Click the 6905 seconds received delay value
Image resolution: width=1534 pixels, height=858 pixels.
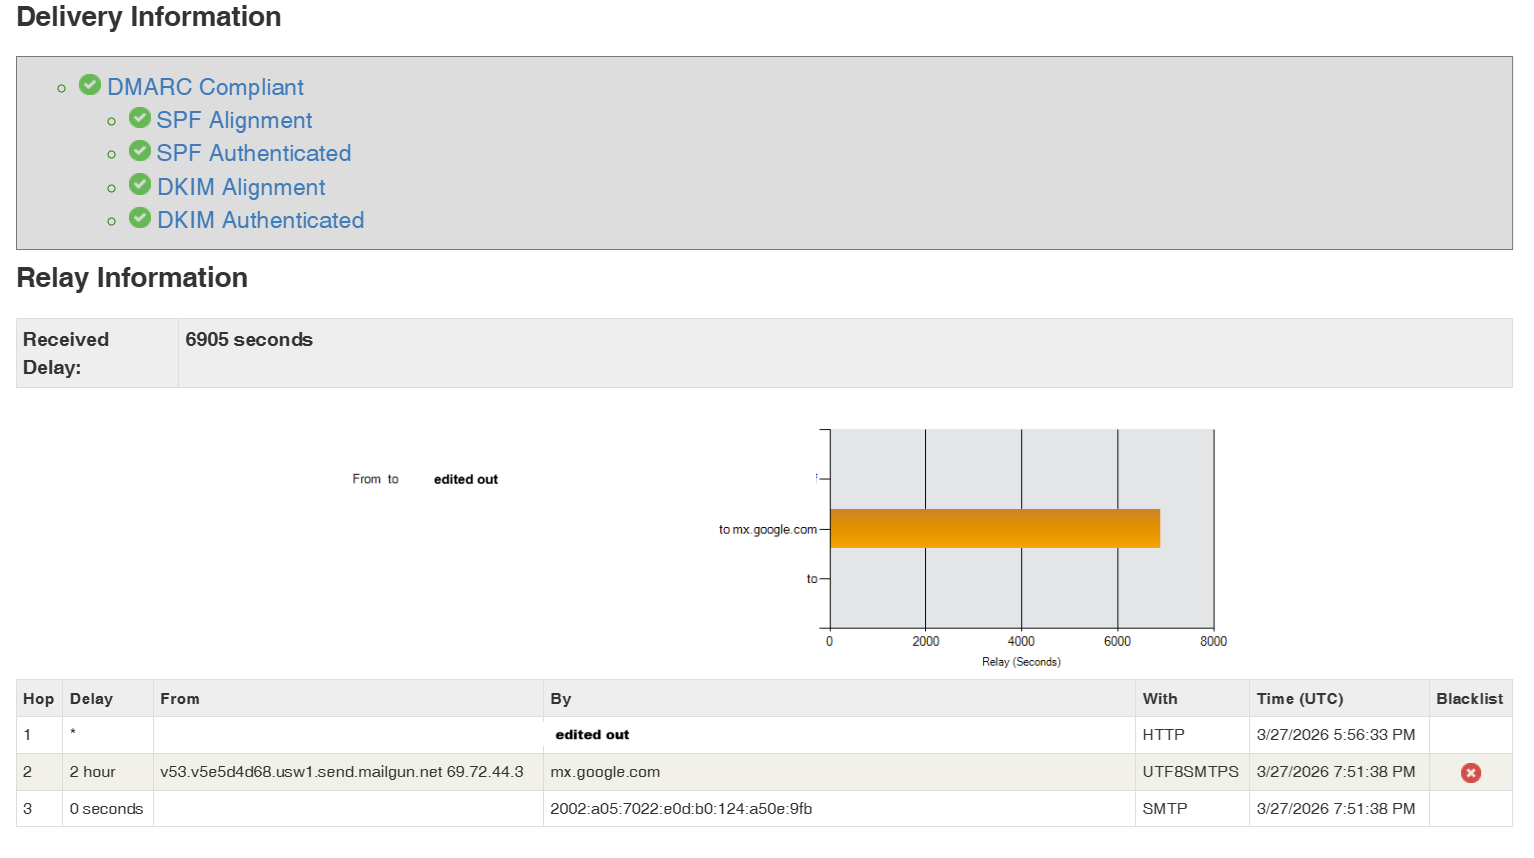[x=249, y=340]
